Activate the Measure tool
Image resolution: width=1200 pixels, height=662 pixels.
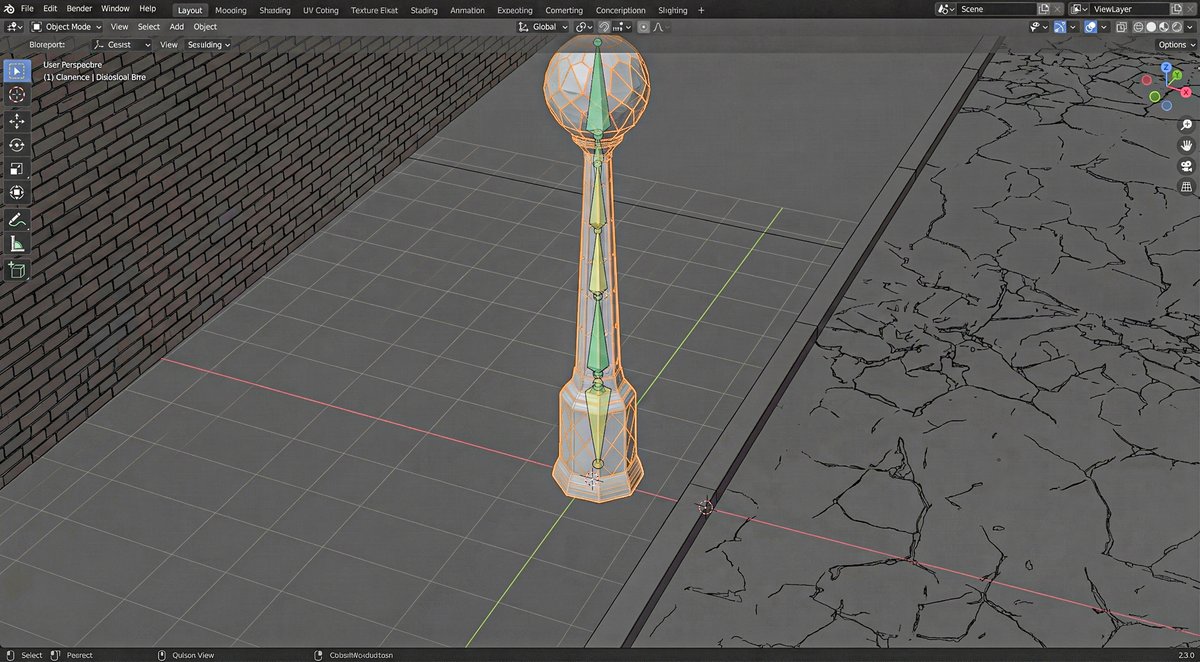(x=17, y=244)
